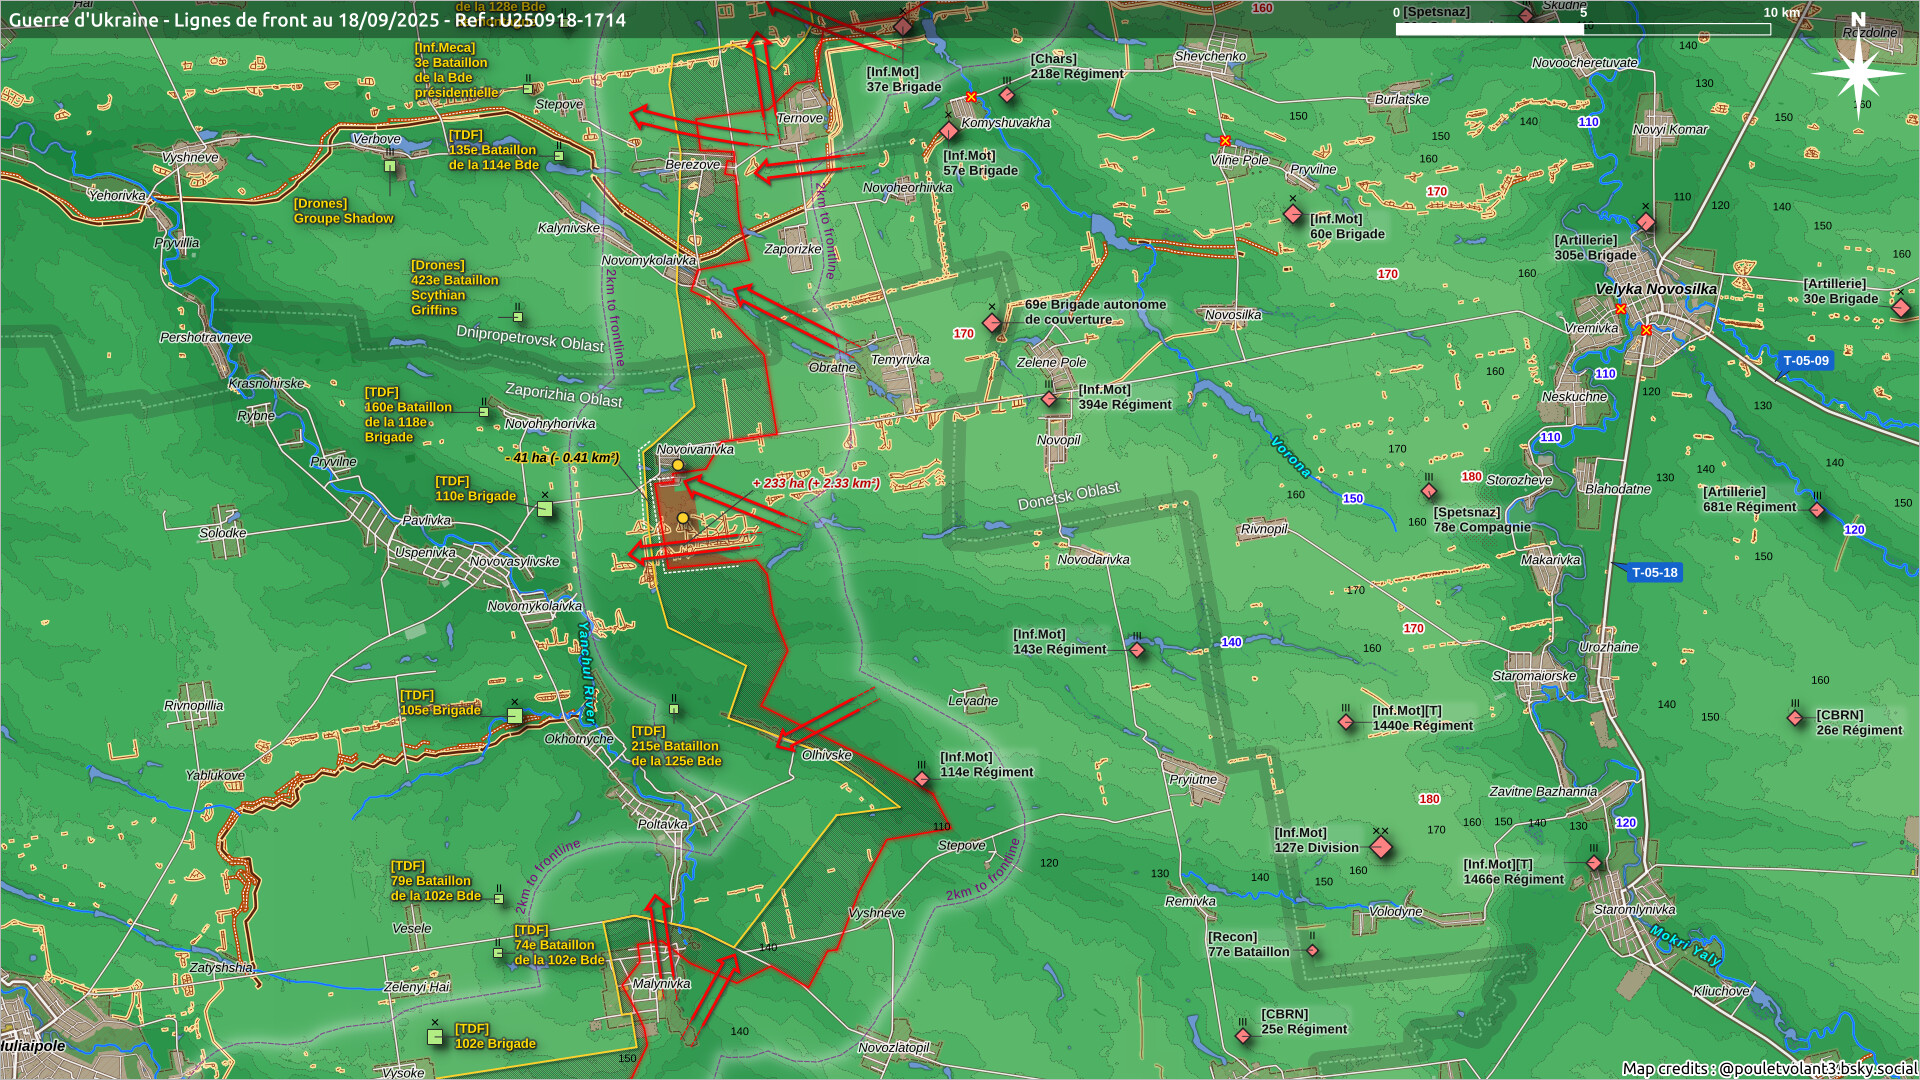Click the 102e Brigade green square marker

[x=435, y=1037]
